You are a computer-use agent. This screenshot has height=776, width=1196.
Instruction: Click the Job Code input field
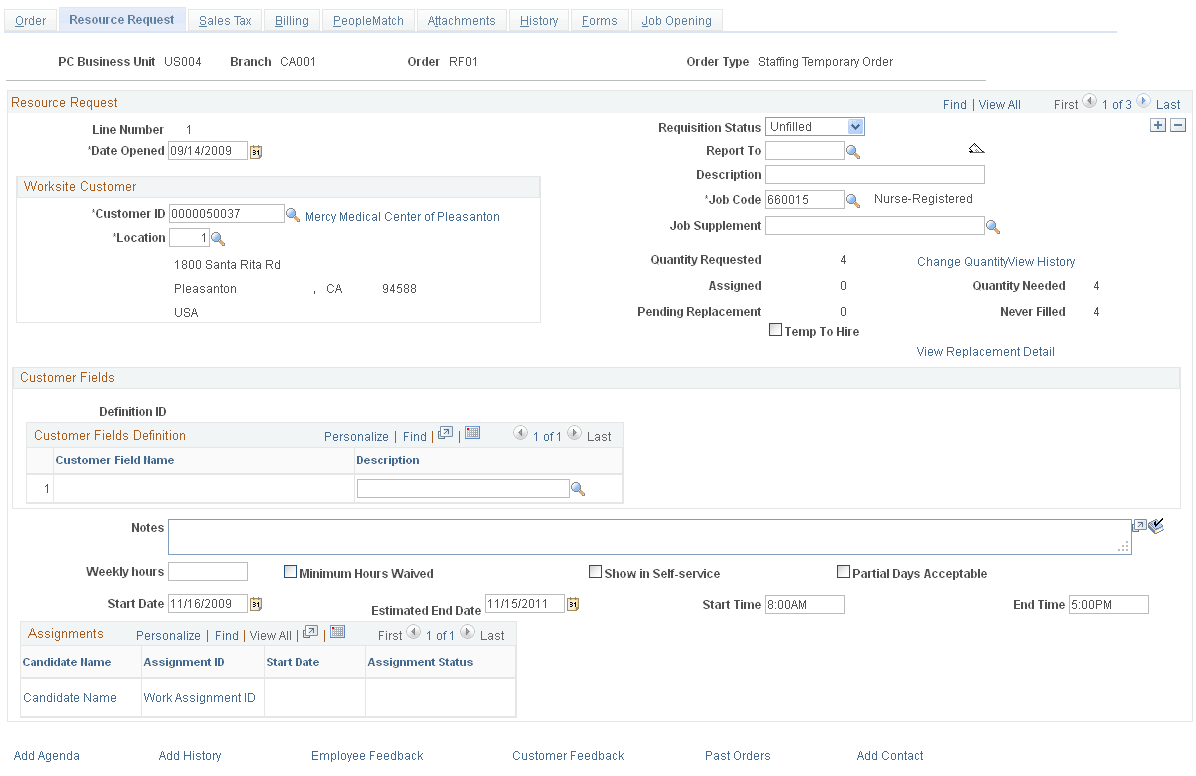[805, 200]
